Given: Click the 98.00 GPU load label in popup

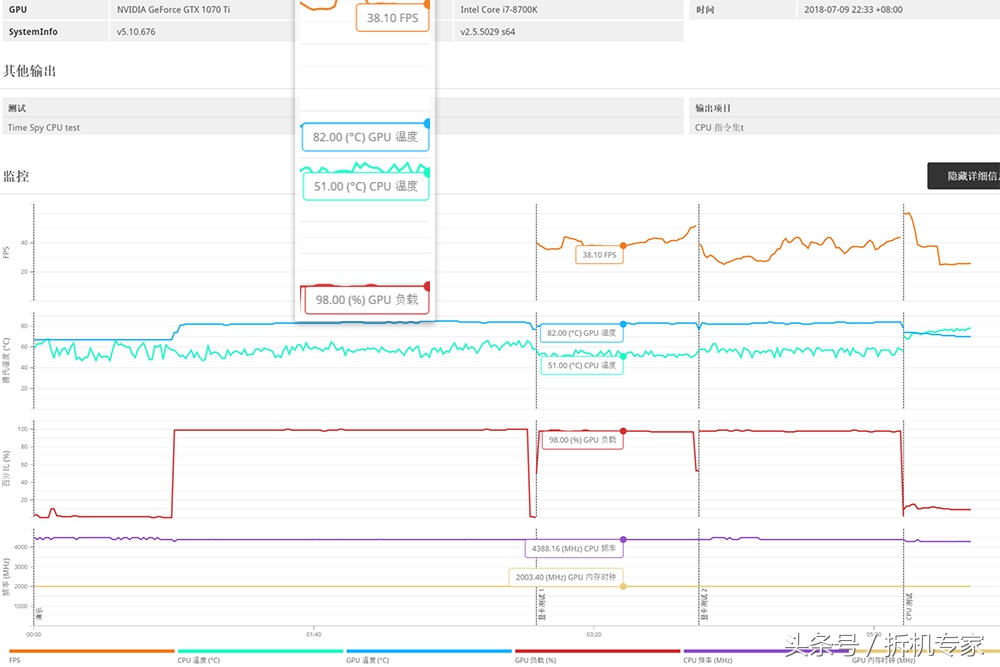Looking at the screenshot, I should [x=366, y=299].
